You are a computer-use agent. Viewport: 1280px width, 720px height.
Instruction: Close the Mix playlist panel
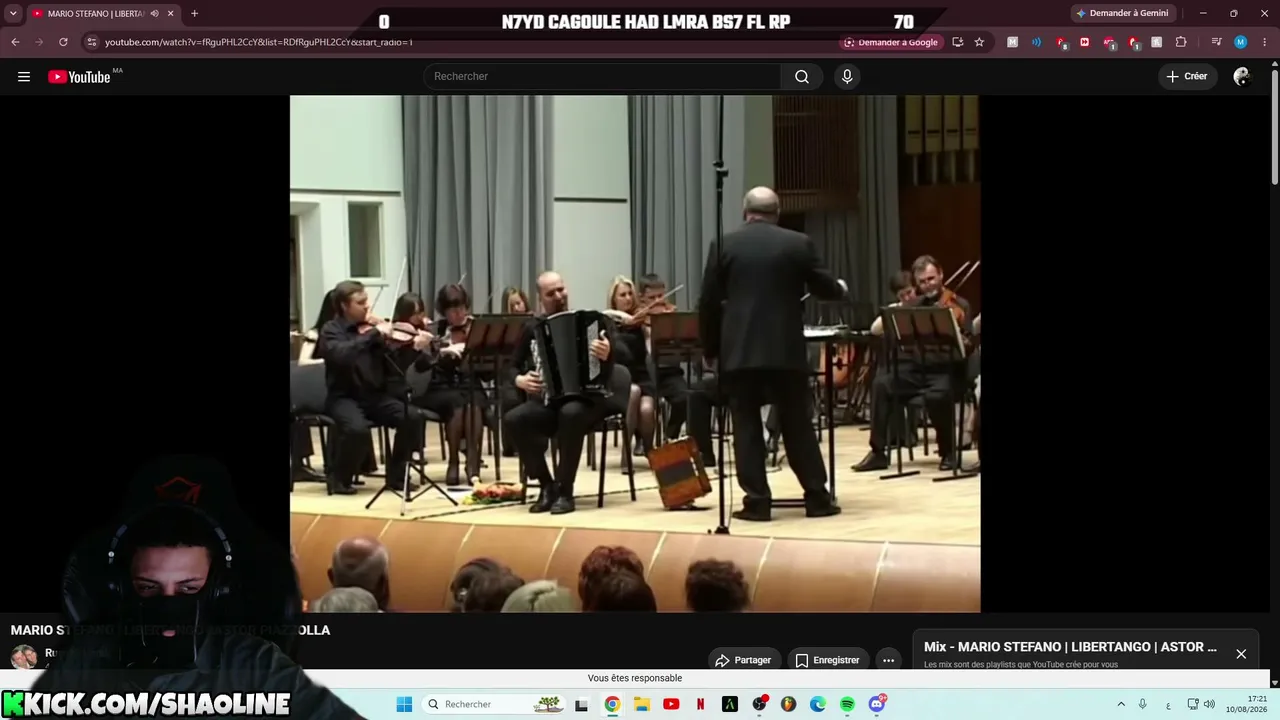point(1241,654)
